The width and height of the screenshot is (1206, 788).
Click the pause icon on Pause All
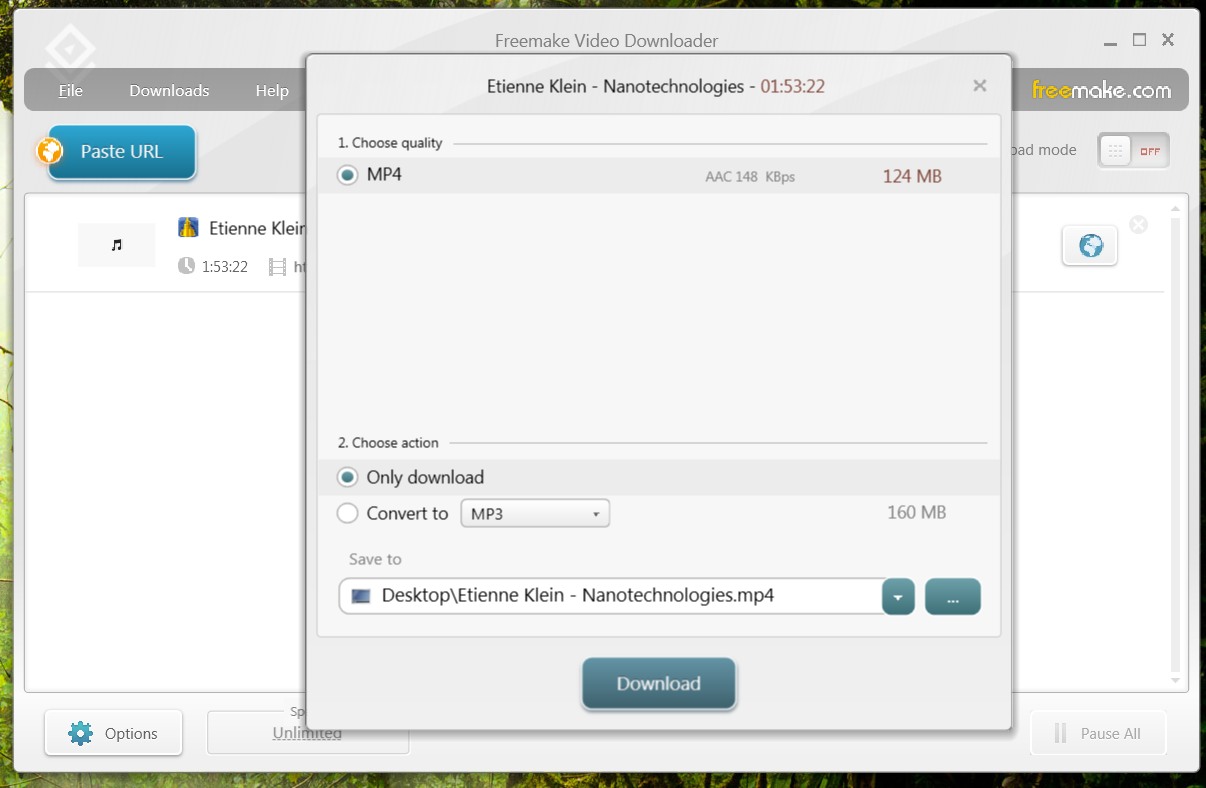(1060, 733)
